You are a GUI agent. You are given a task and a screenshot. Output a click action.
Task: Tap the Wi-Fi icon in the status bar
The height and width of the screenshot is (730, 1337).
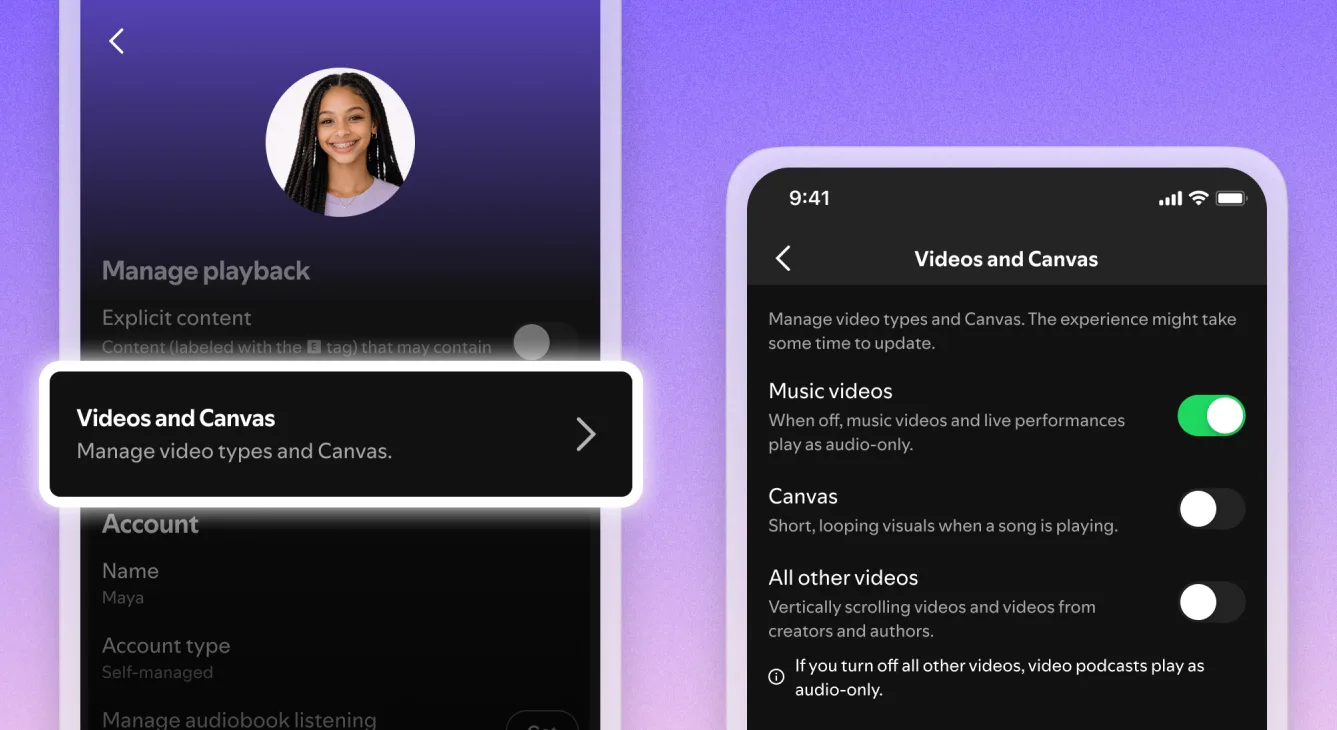(x=1198, y=198)
